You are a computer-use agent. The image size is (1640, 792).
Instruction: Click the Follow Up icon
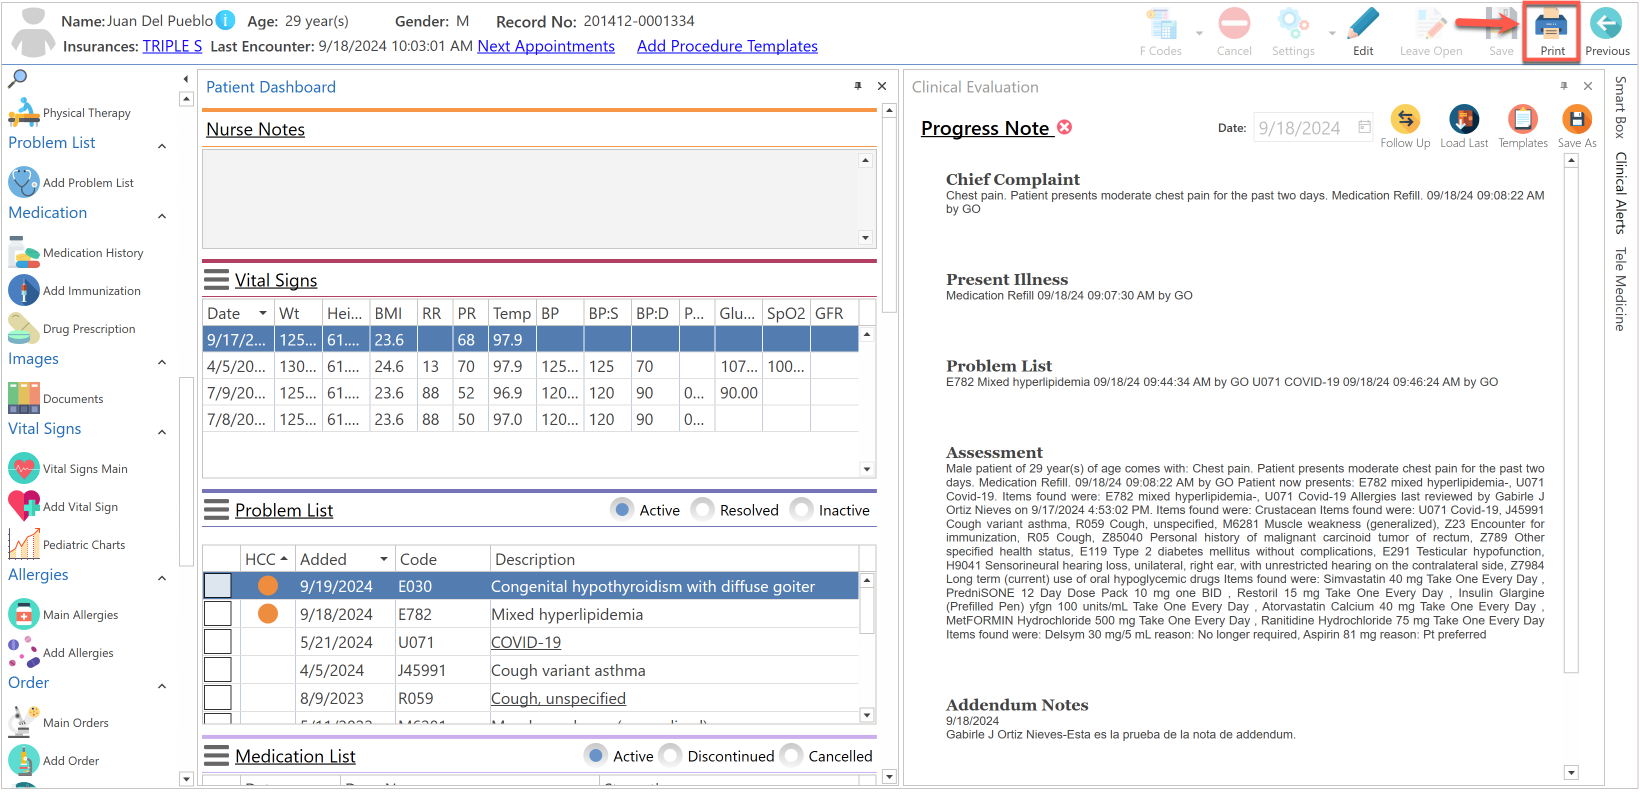[1405, 120]
